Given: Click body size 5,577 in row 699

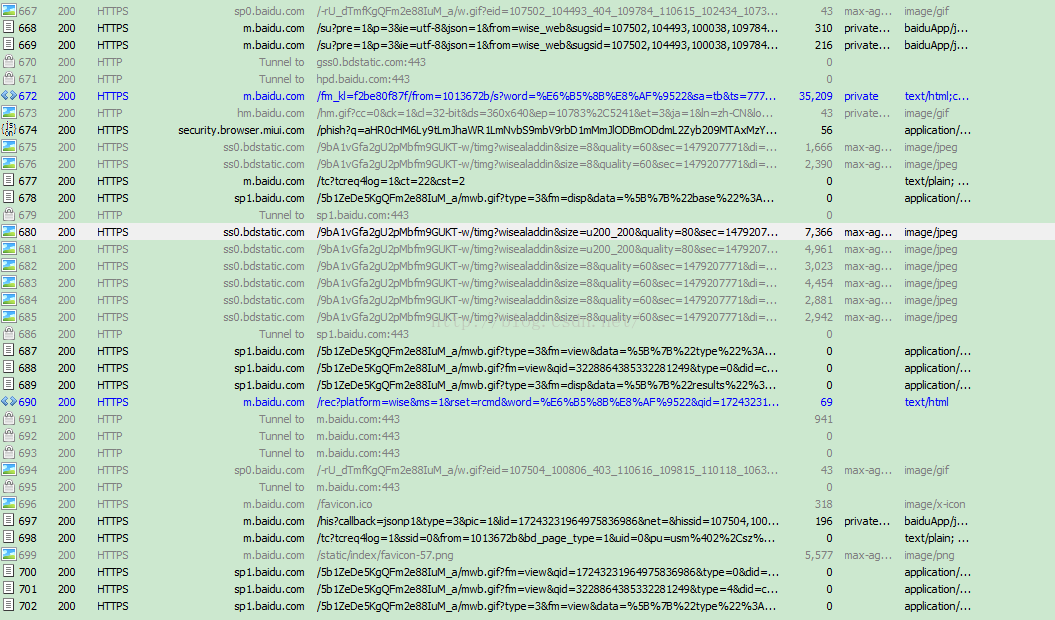Looking at the screenshot, I should pos(819,555).
